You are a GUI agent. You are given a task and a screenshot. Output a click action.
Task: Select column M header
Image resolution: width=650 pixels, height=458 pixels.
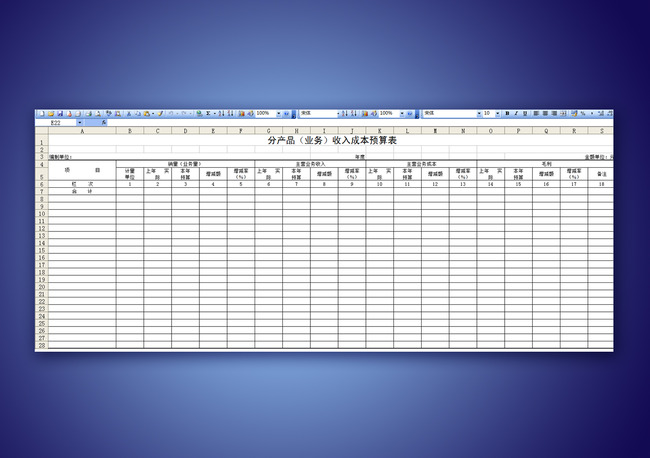(x=435, y=131)
